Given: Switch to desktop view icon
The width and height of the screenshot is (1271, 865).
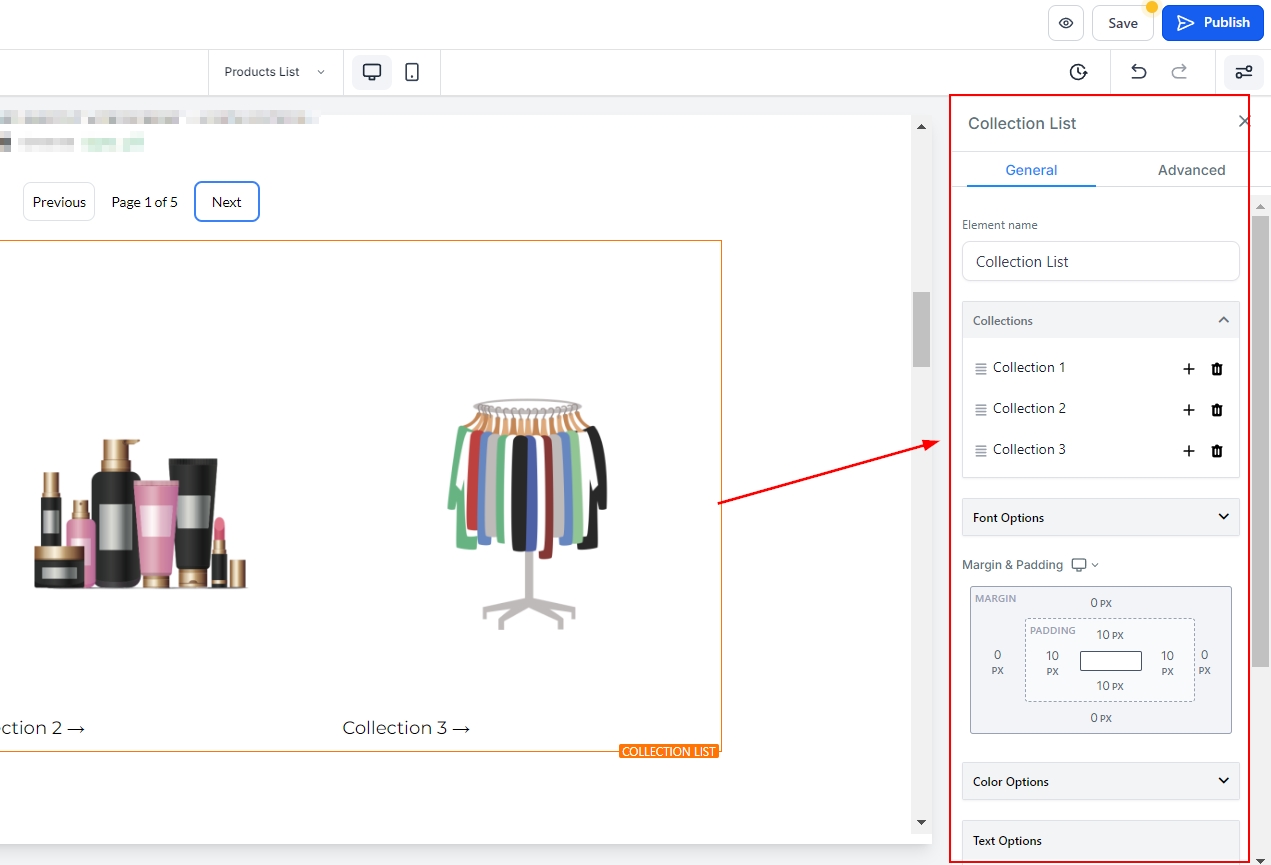Looking at the screenshot, I should [x=372, y=72].
